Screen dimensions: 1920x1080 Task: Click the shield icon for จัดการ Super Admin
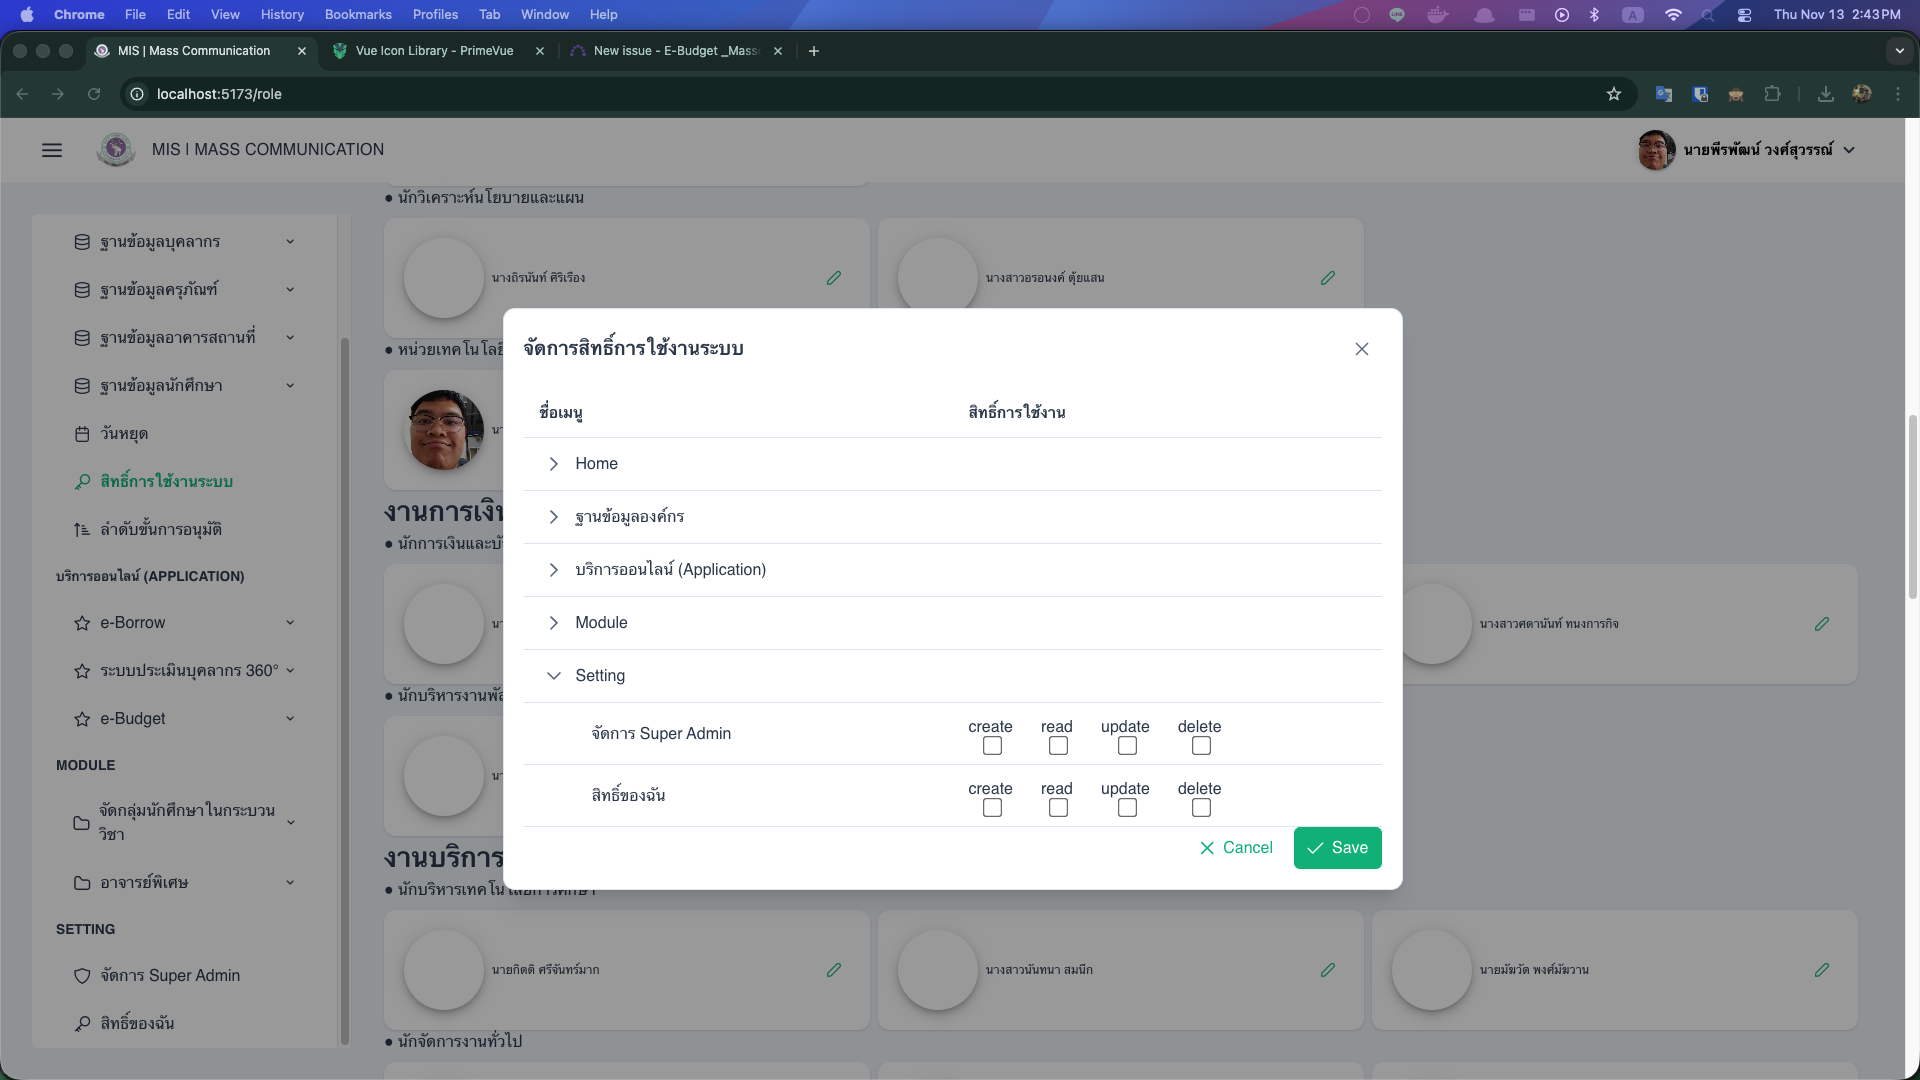82,976
